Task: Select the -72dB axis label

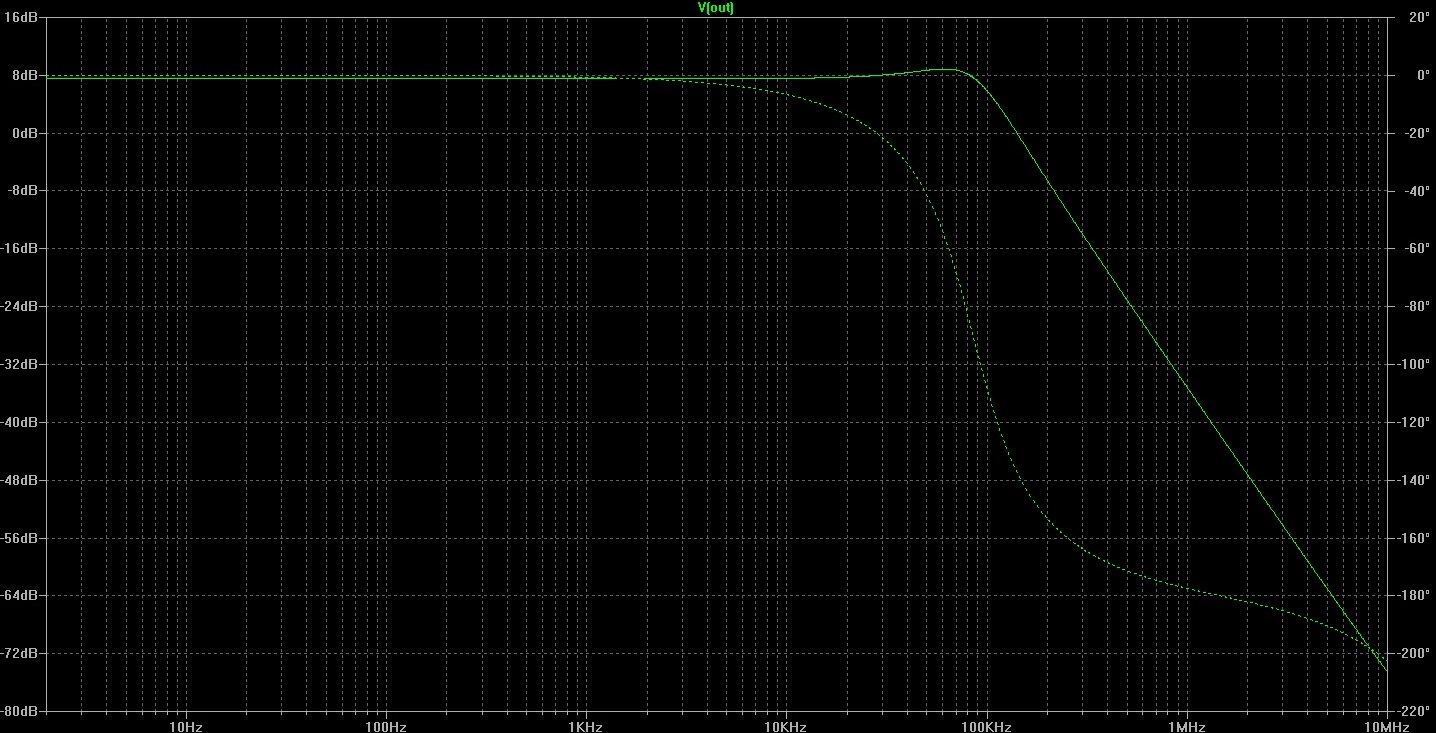Action: [19, 653]
